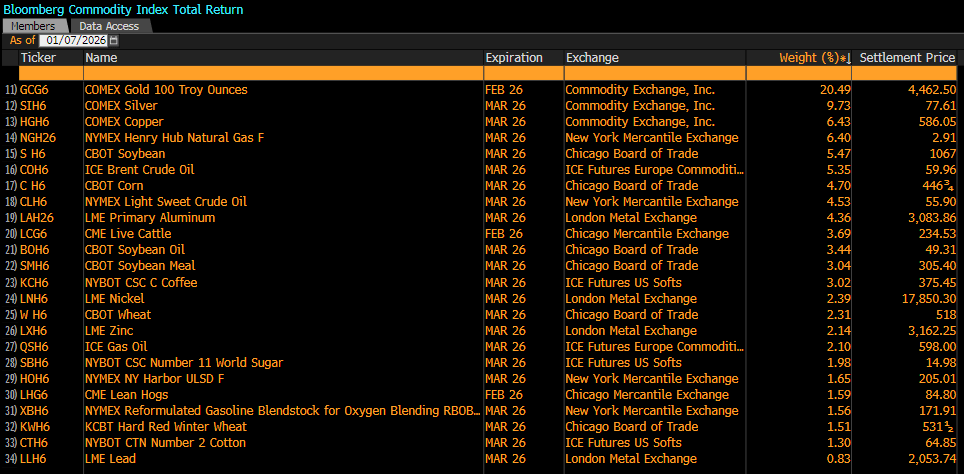Select the GCG6 ticker

pyautogui.click(x=34, y=90)
